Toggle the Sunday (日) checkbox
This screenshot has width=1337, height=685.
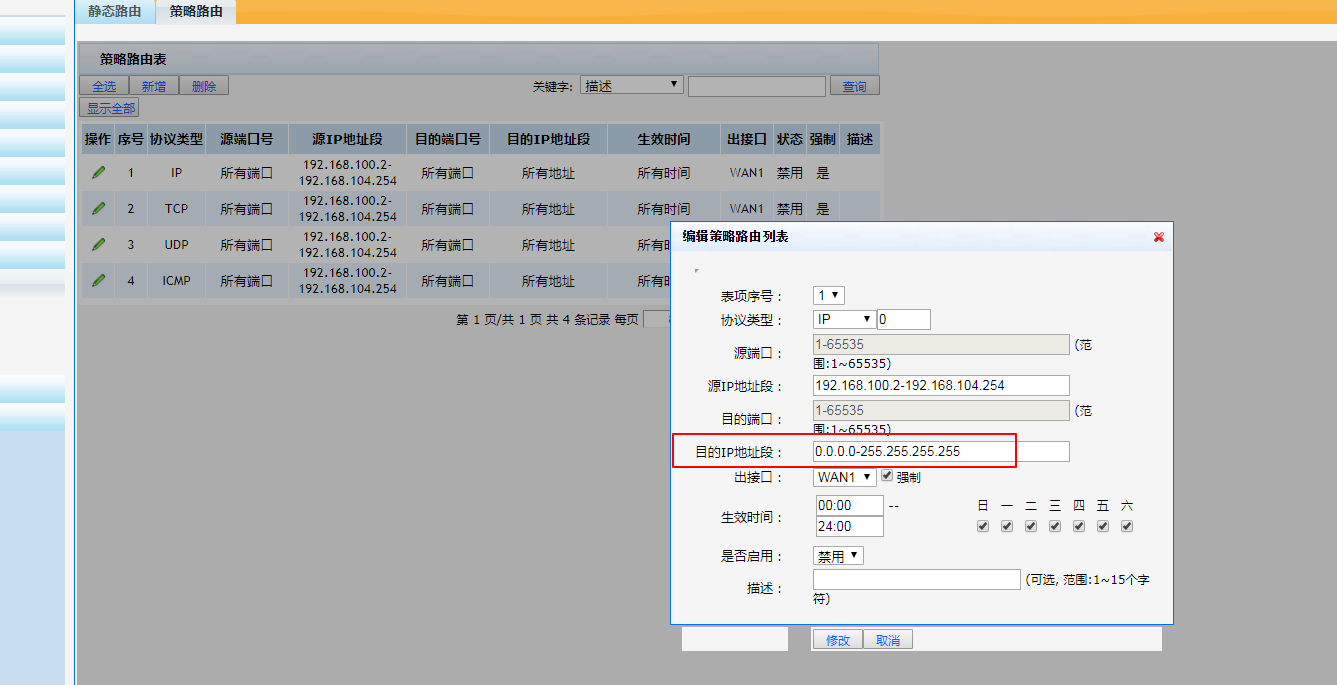pos(983,526)
